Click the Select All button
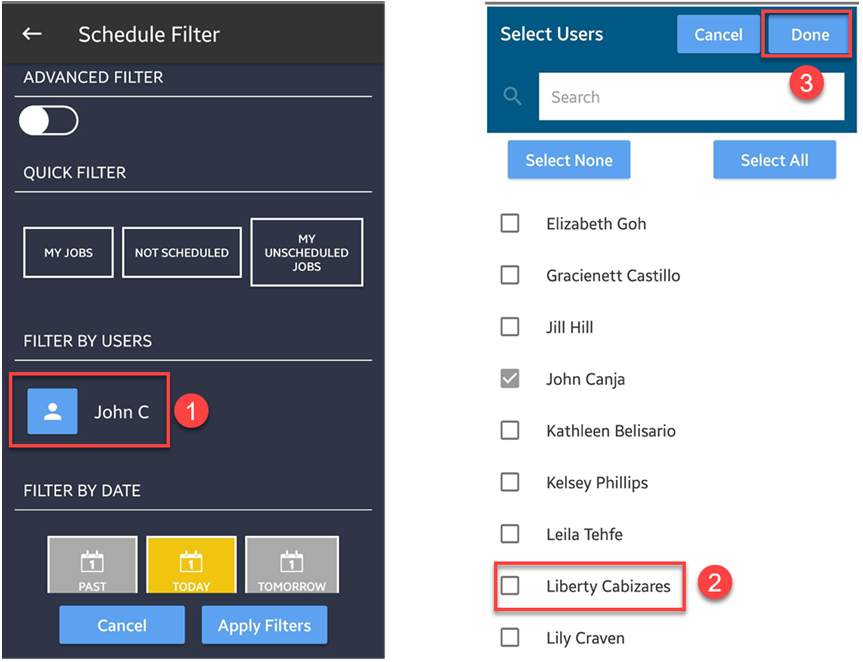The image size is (863, 662). point(774,160)
